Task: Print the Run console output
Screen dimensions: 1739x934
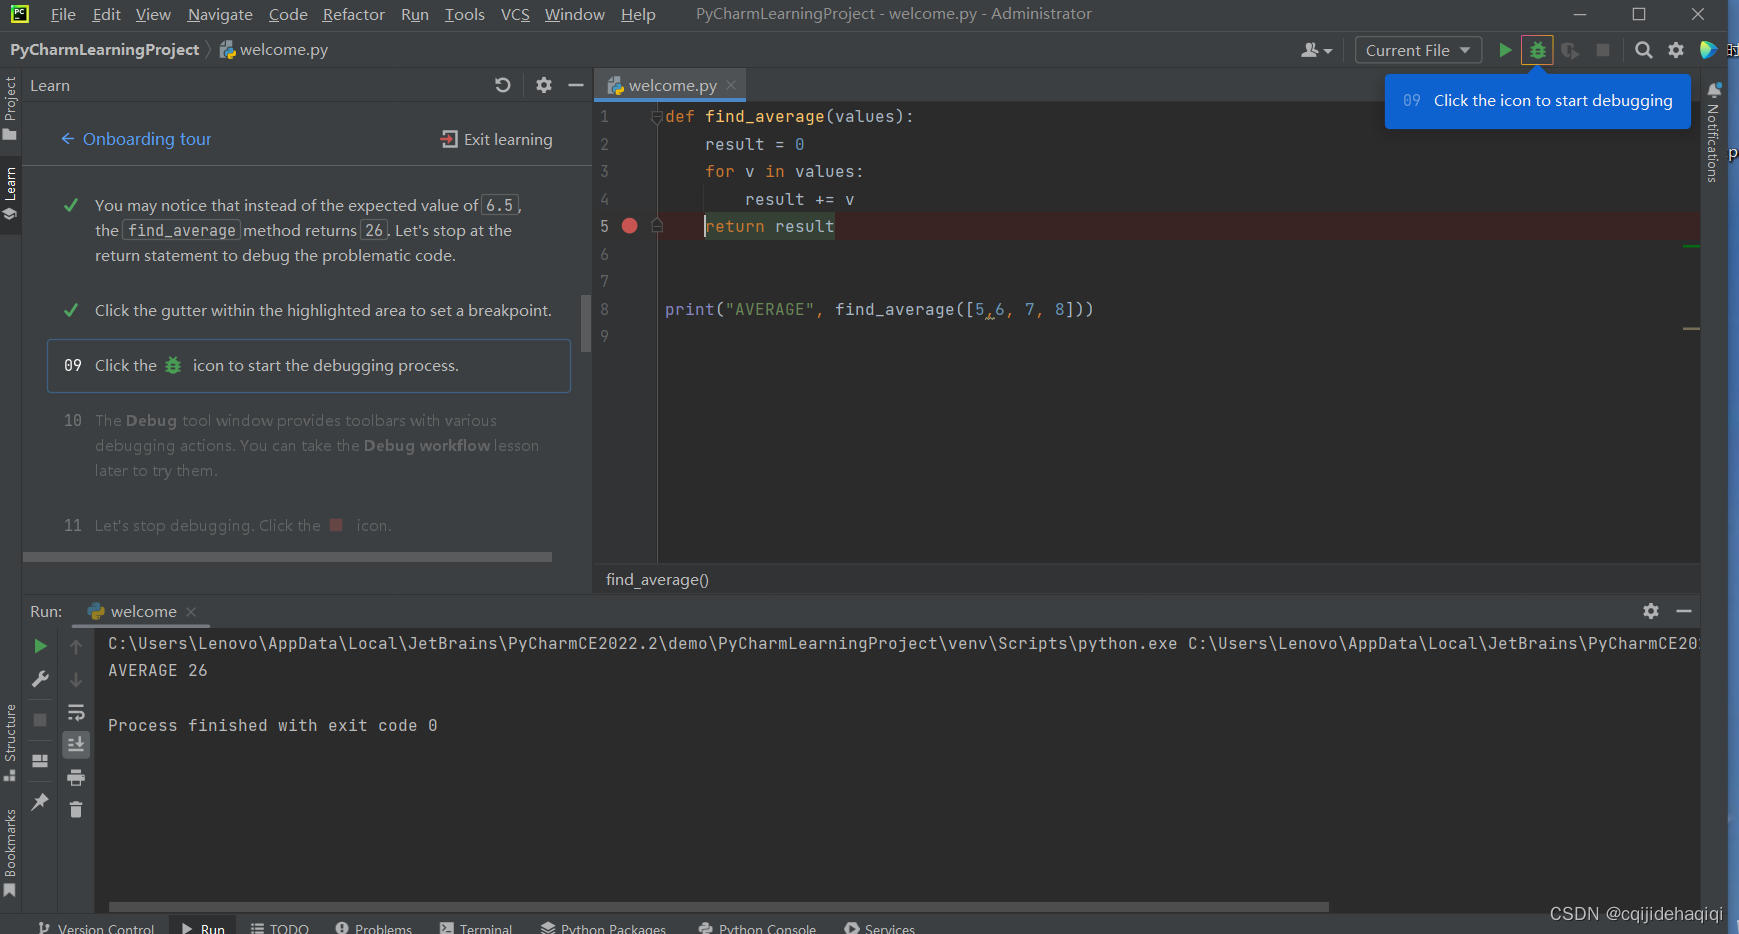Action: pos(76,777)
